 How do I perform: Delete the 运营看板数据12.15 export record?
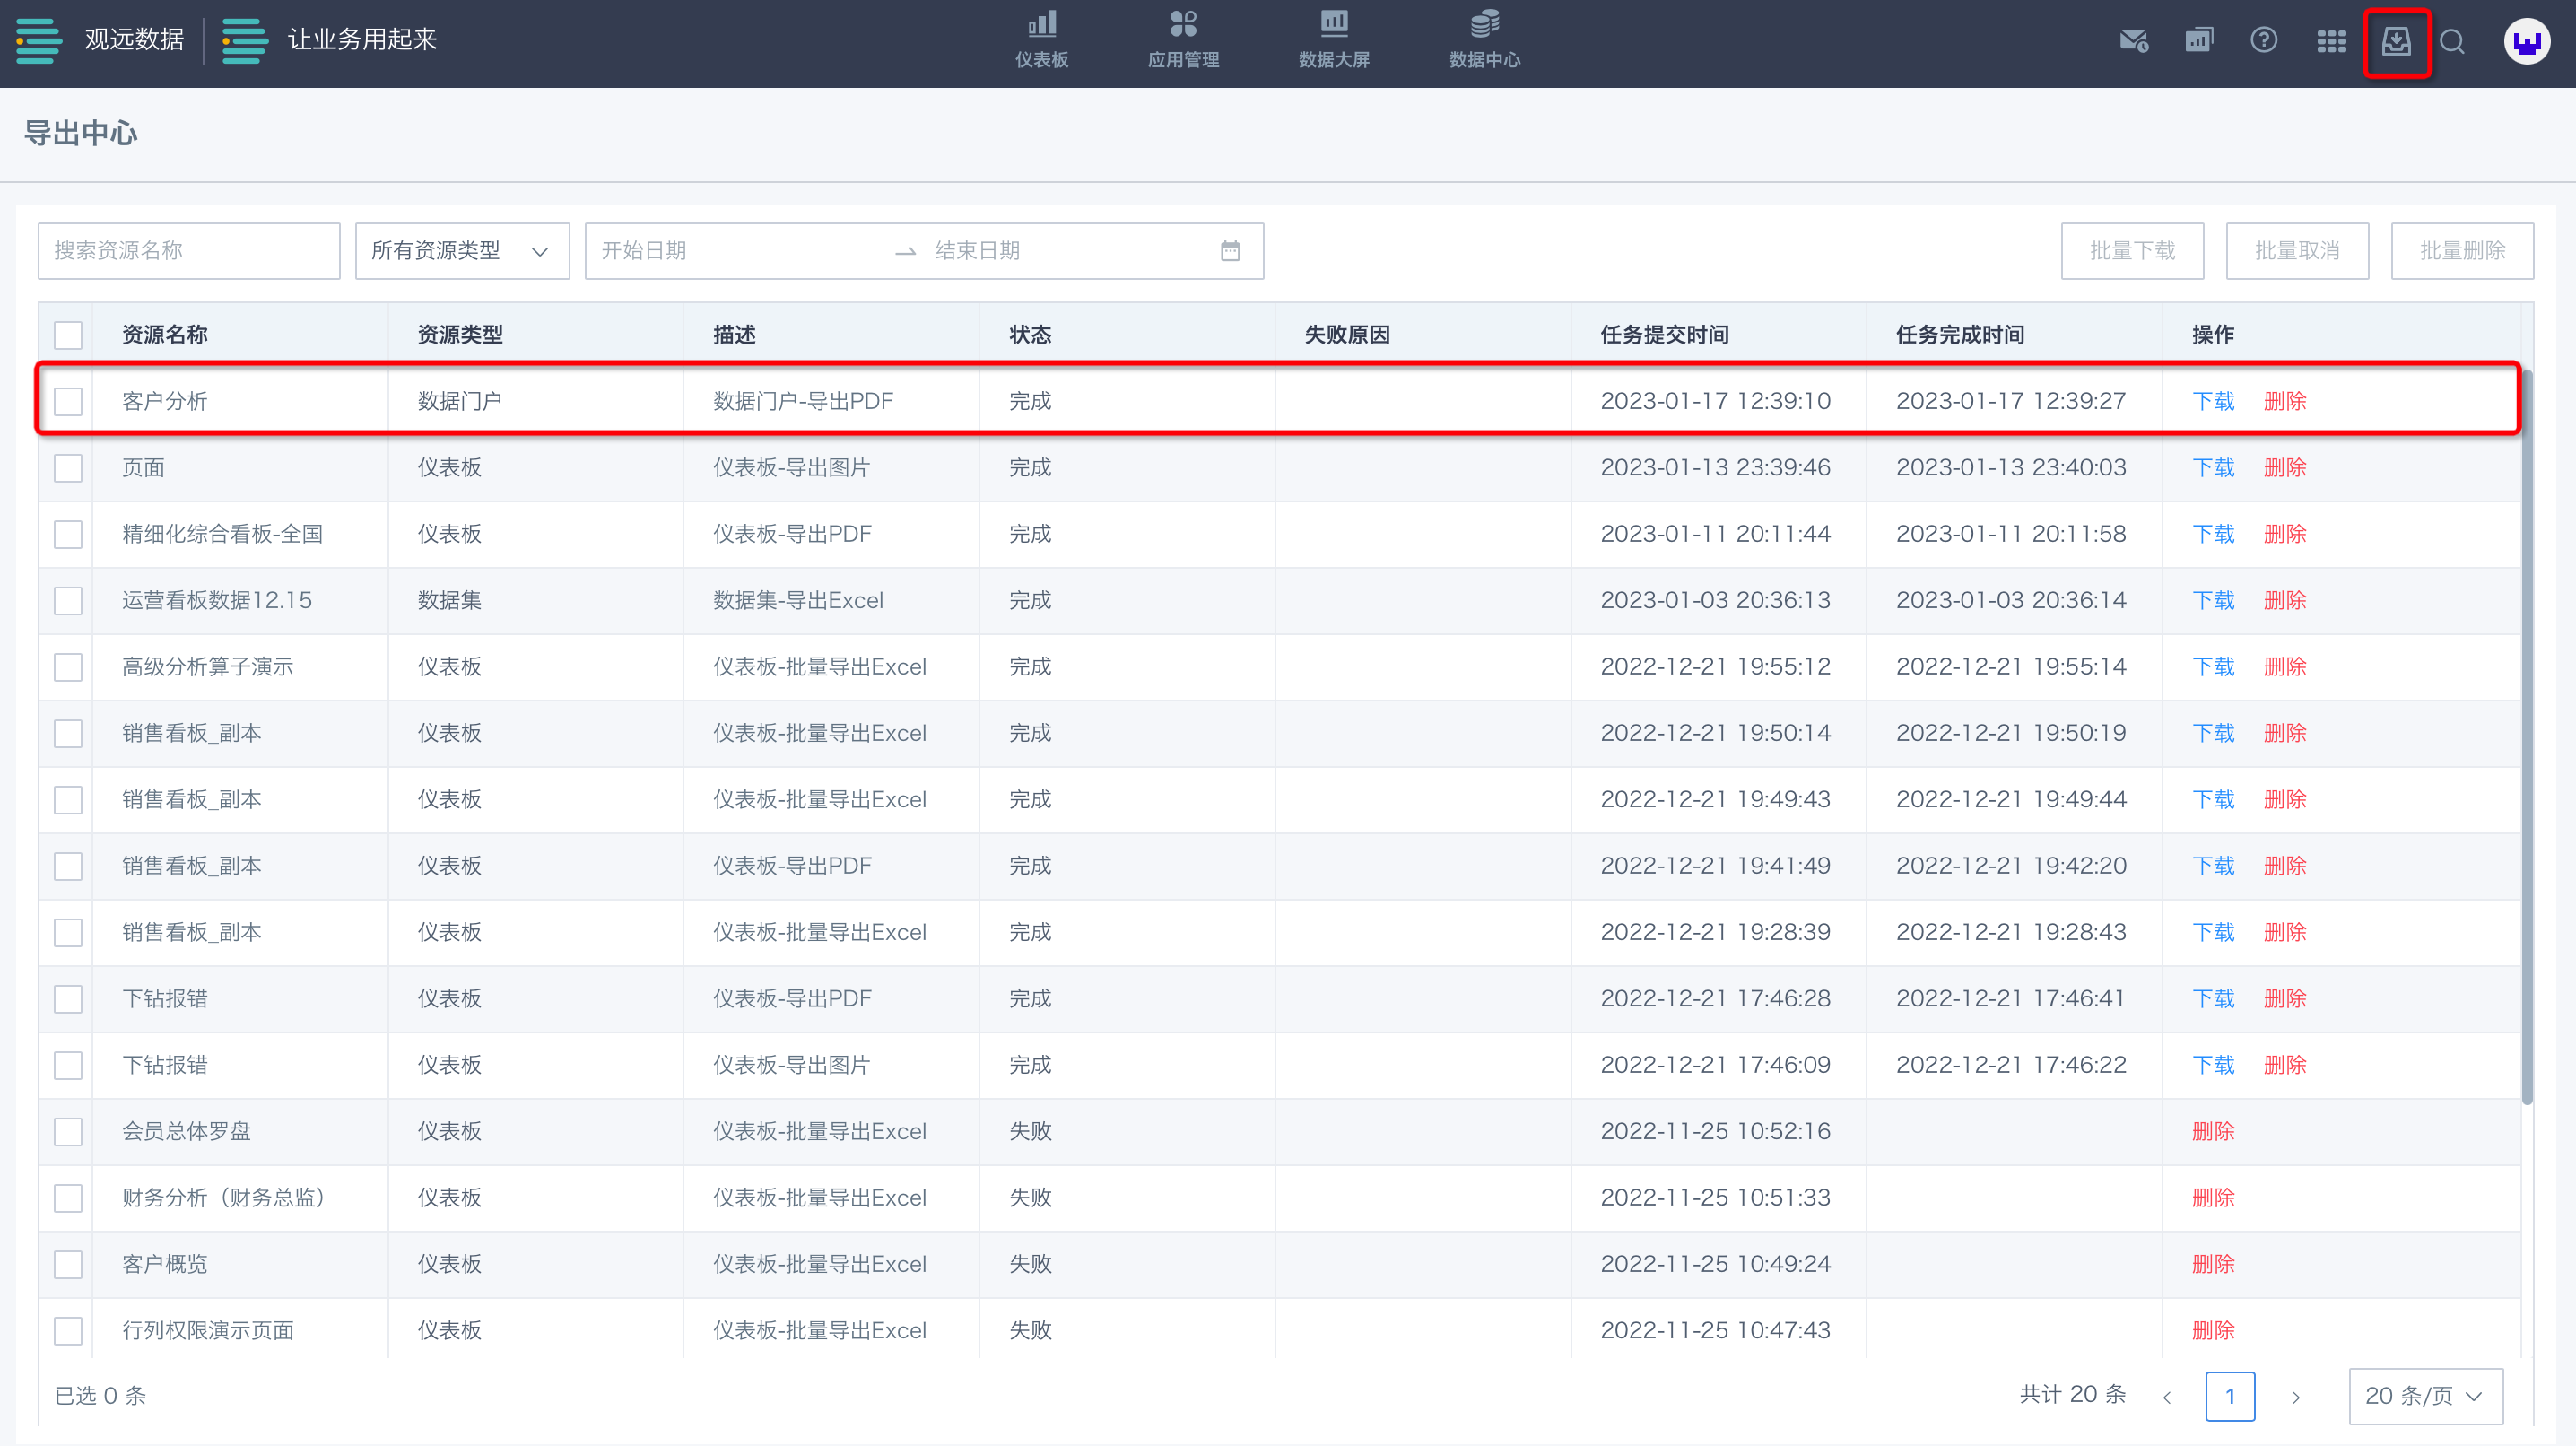(x=2285, y=600)
